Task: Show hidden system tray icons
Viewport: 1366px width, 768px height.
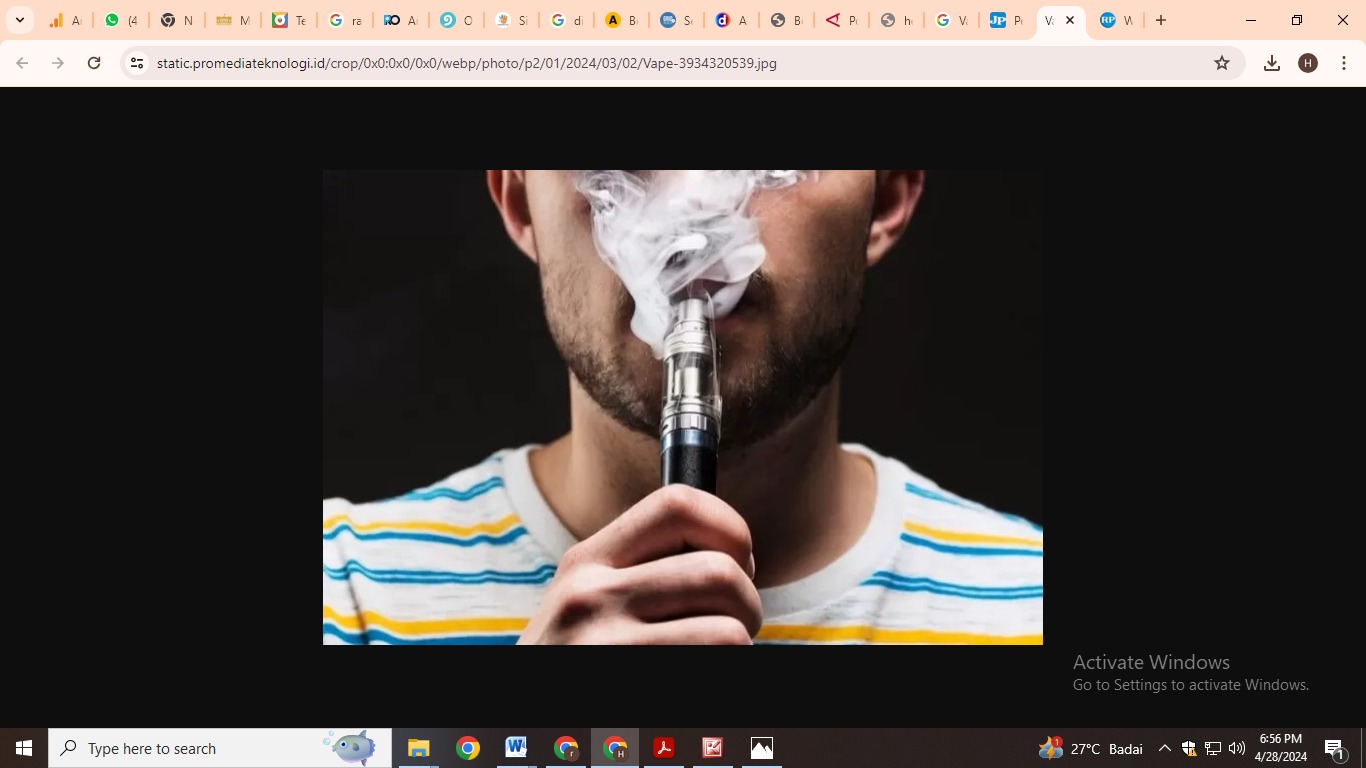Action: (1165, 748)
